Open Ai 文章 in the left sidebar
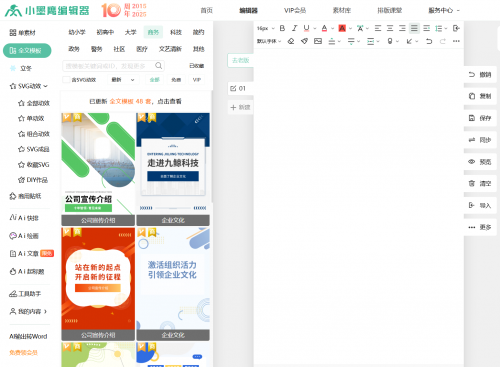This screenshot has width=500, height=367. pyautogui.click(x=24, y=254)
